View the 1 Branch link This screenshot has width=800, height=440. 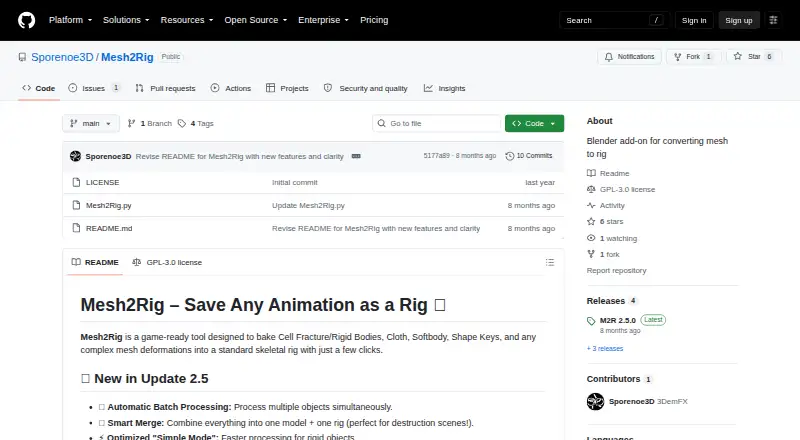click(x=149, y=124)
